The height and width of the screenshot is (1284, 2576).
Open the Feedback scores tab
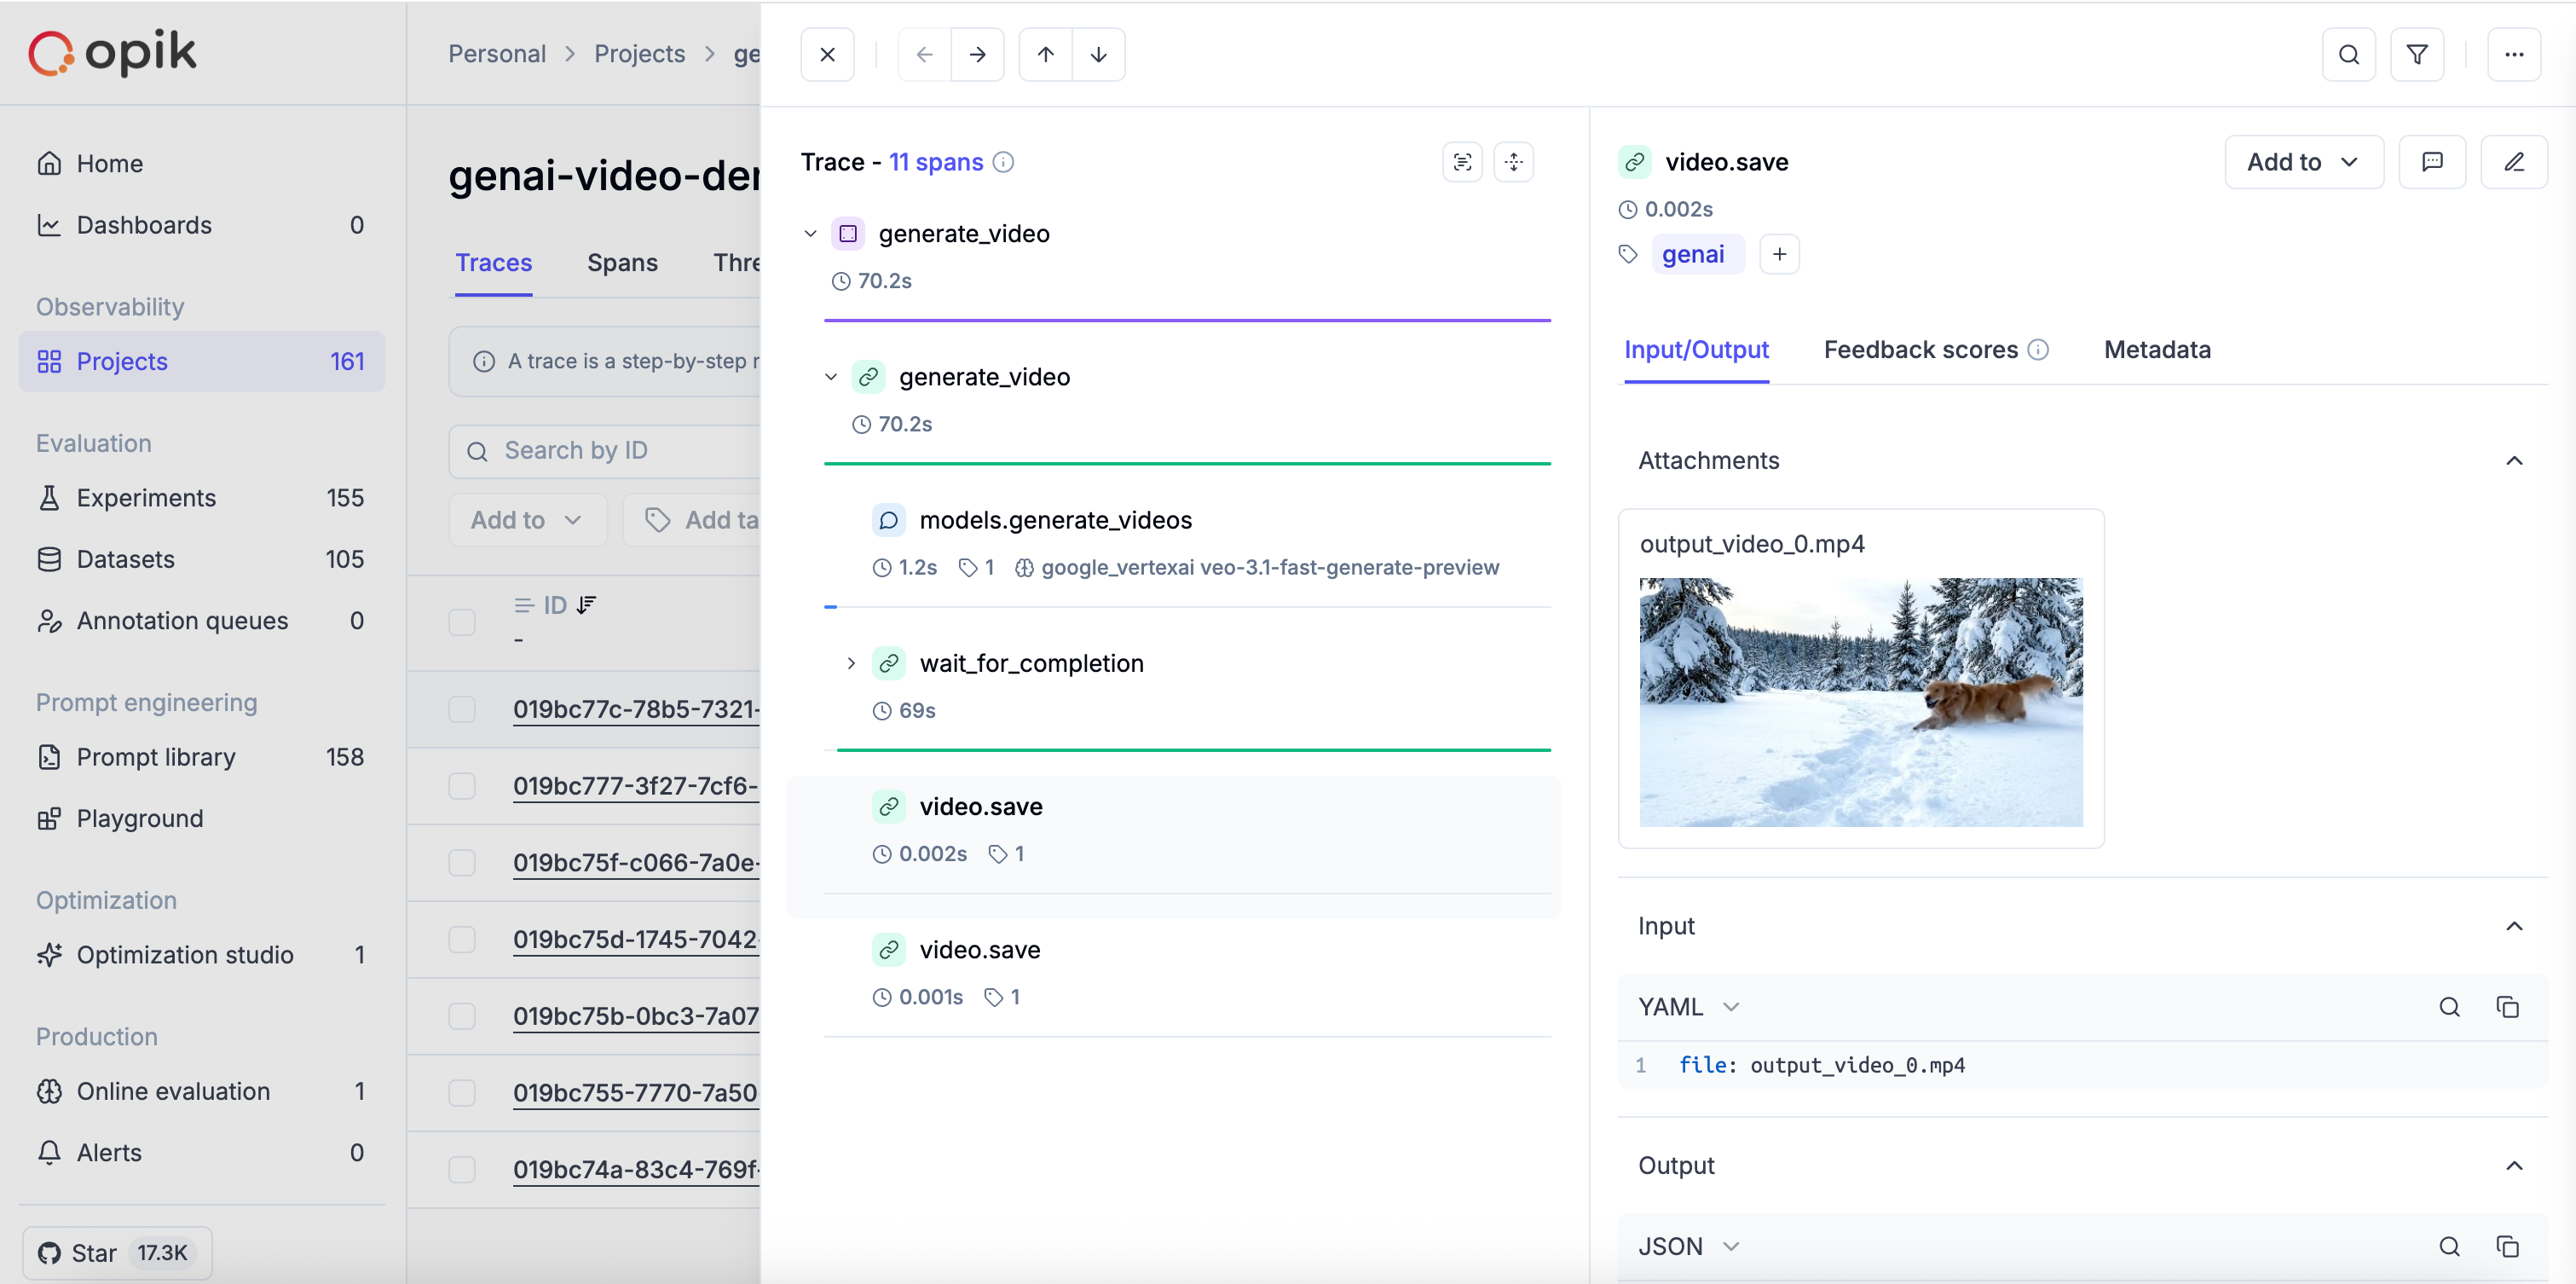1920,350
